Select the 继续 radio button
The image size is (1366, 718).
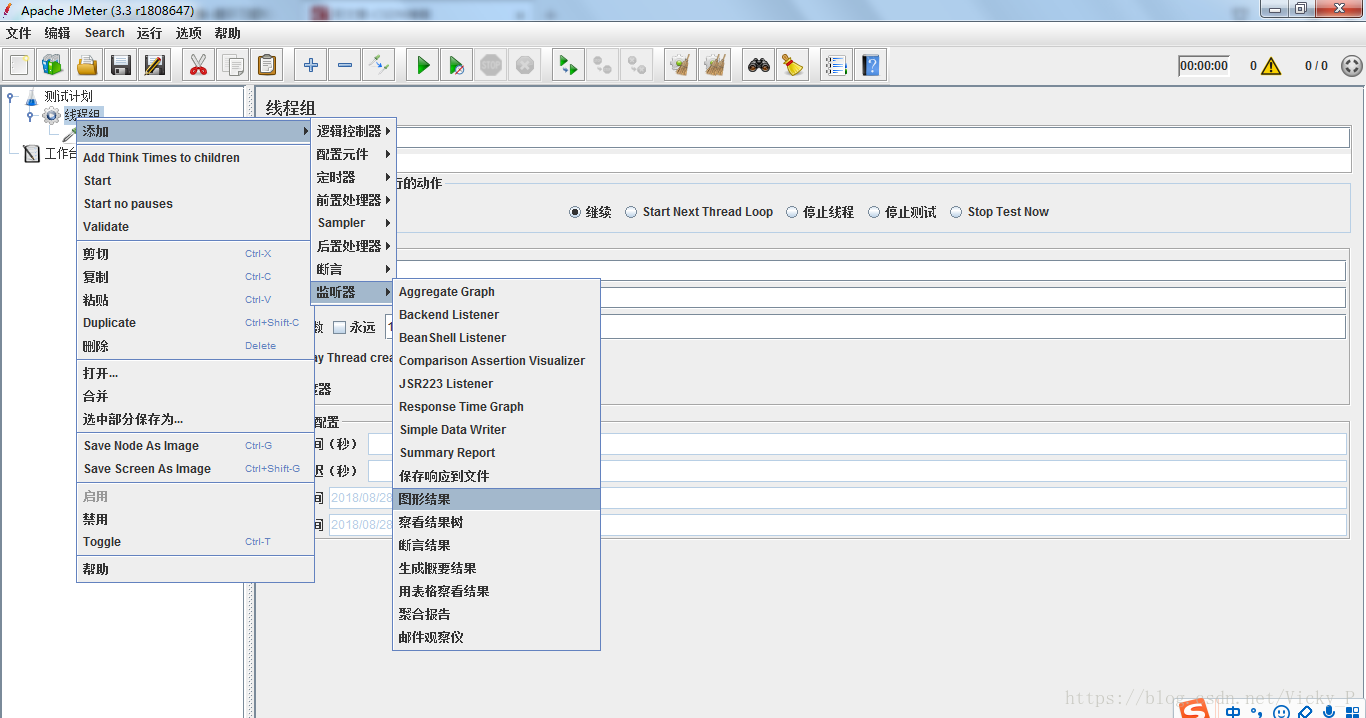pos(575,212)
